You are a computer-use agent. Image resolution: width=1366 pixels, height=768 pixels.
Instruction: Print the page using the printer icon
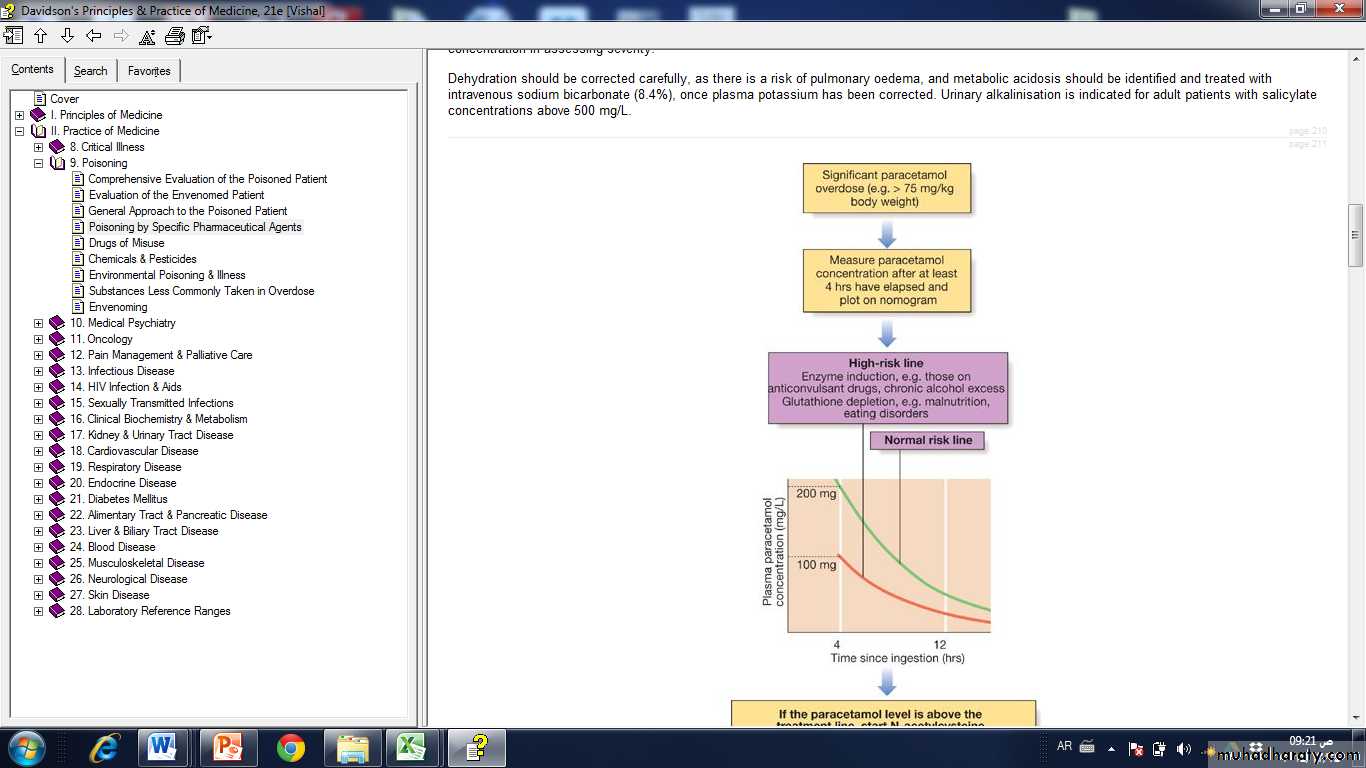174,36
